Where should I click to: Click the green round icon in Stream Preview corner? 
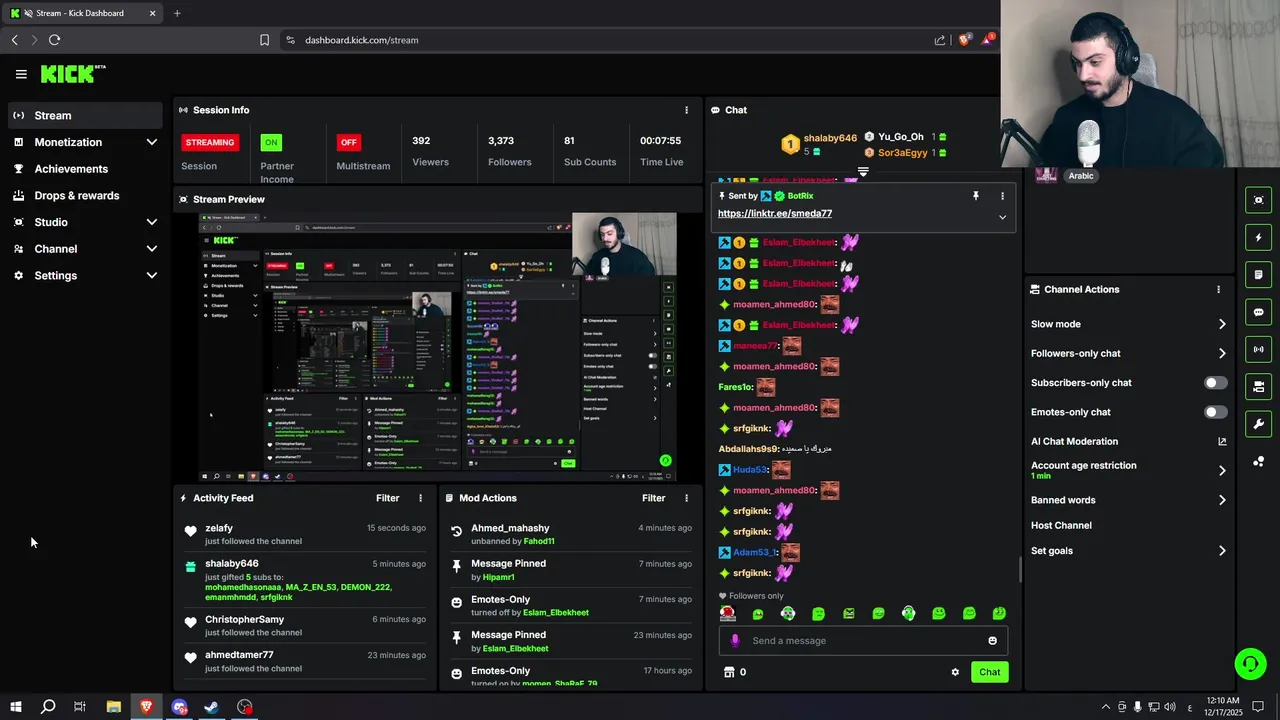666,461
